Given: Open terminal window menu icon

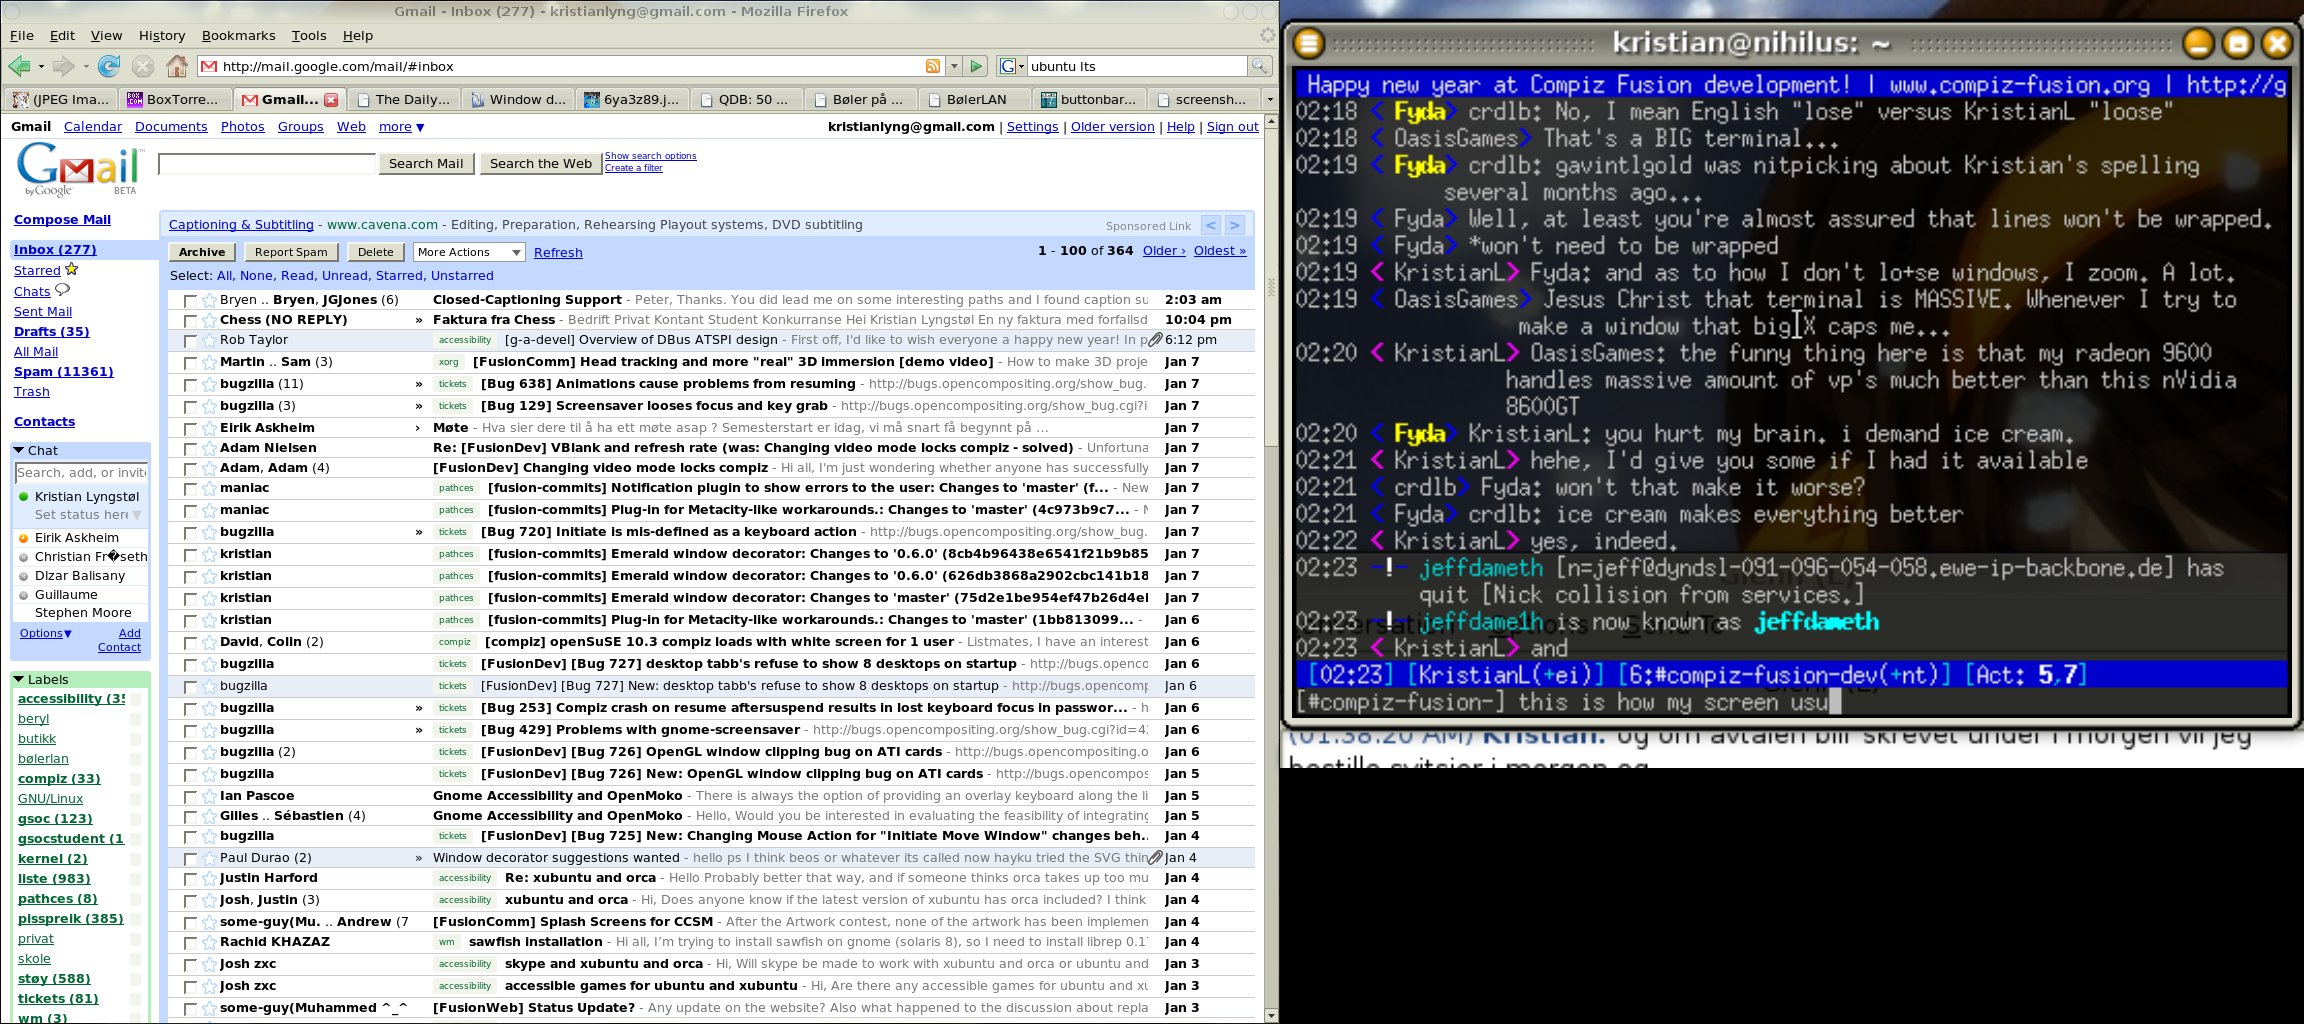Looking at the screenshot, I should 1309,43.
